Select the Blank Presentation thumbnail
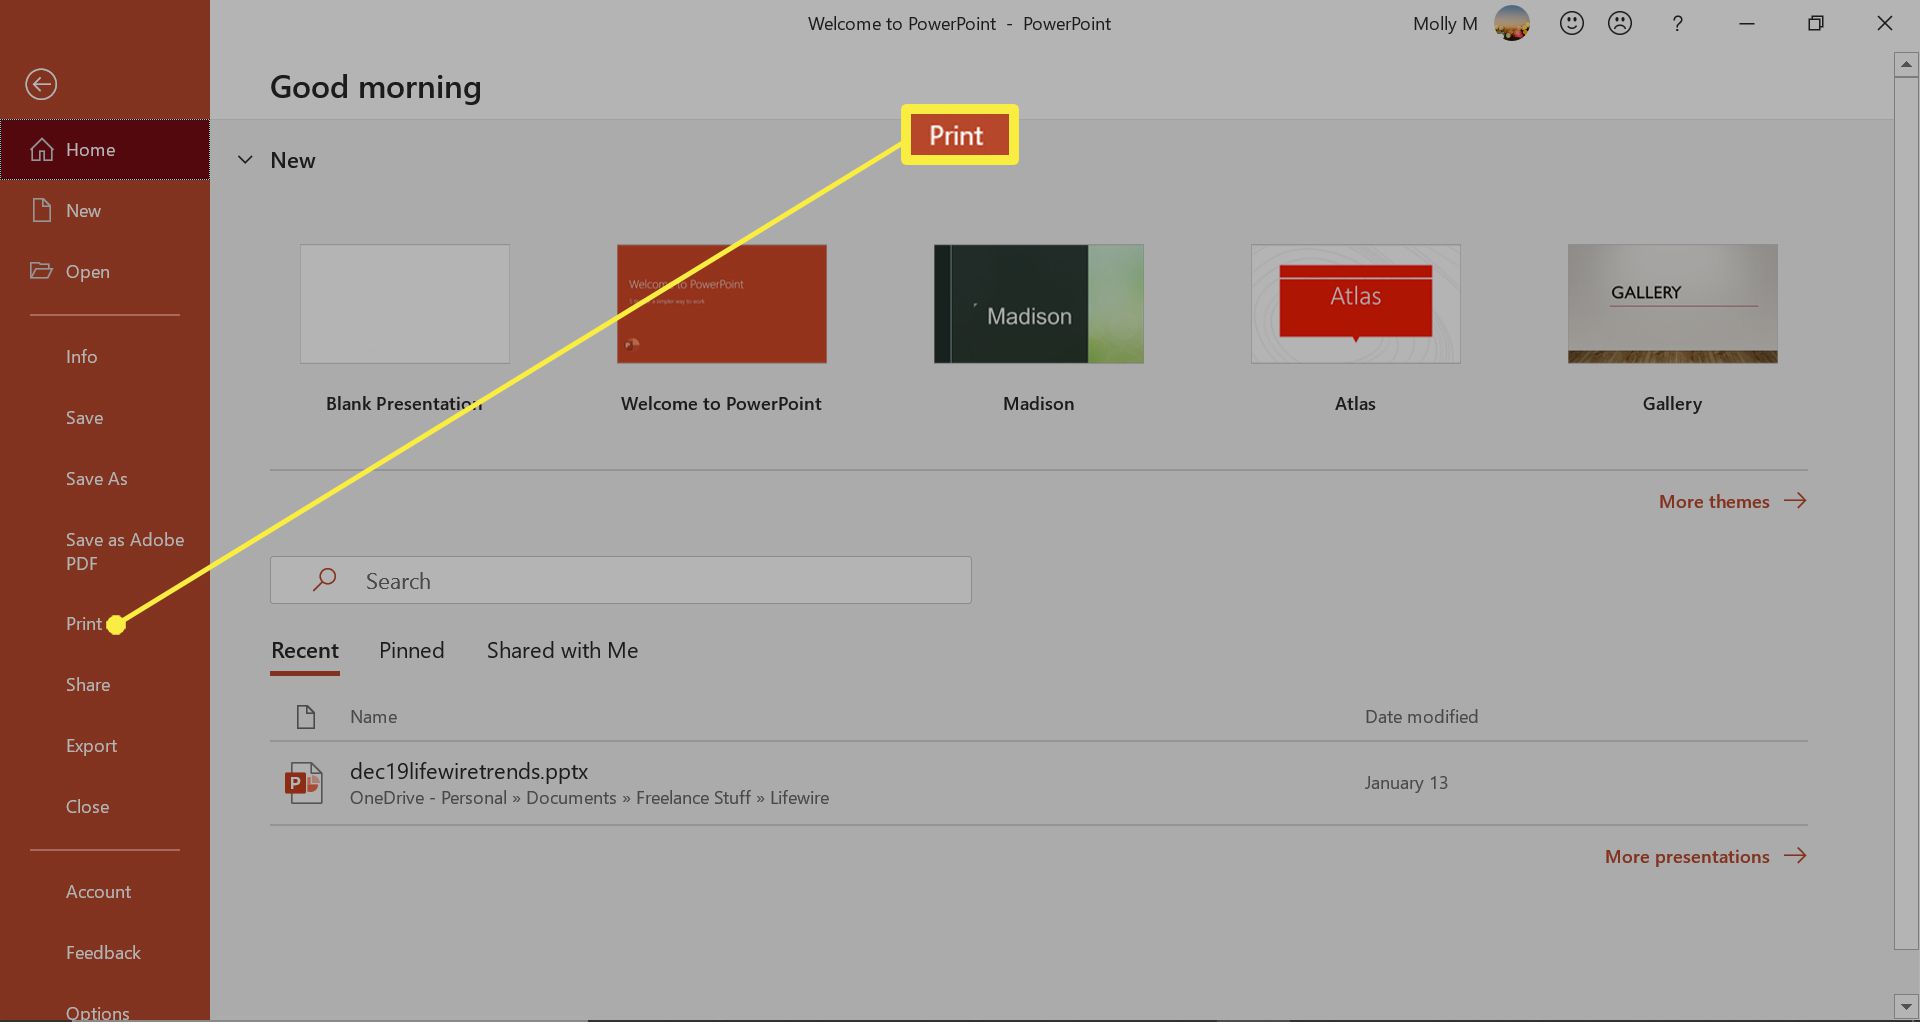 404,304
